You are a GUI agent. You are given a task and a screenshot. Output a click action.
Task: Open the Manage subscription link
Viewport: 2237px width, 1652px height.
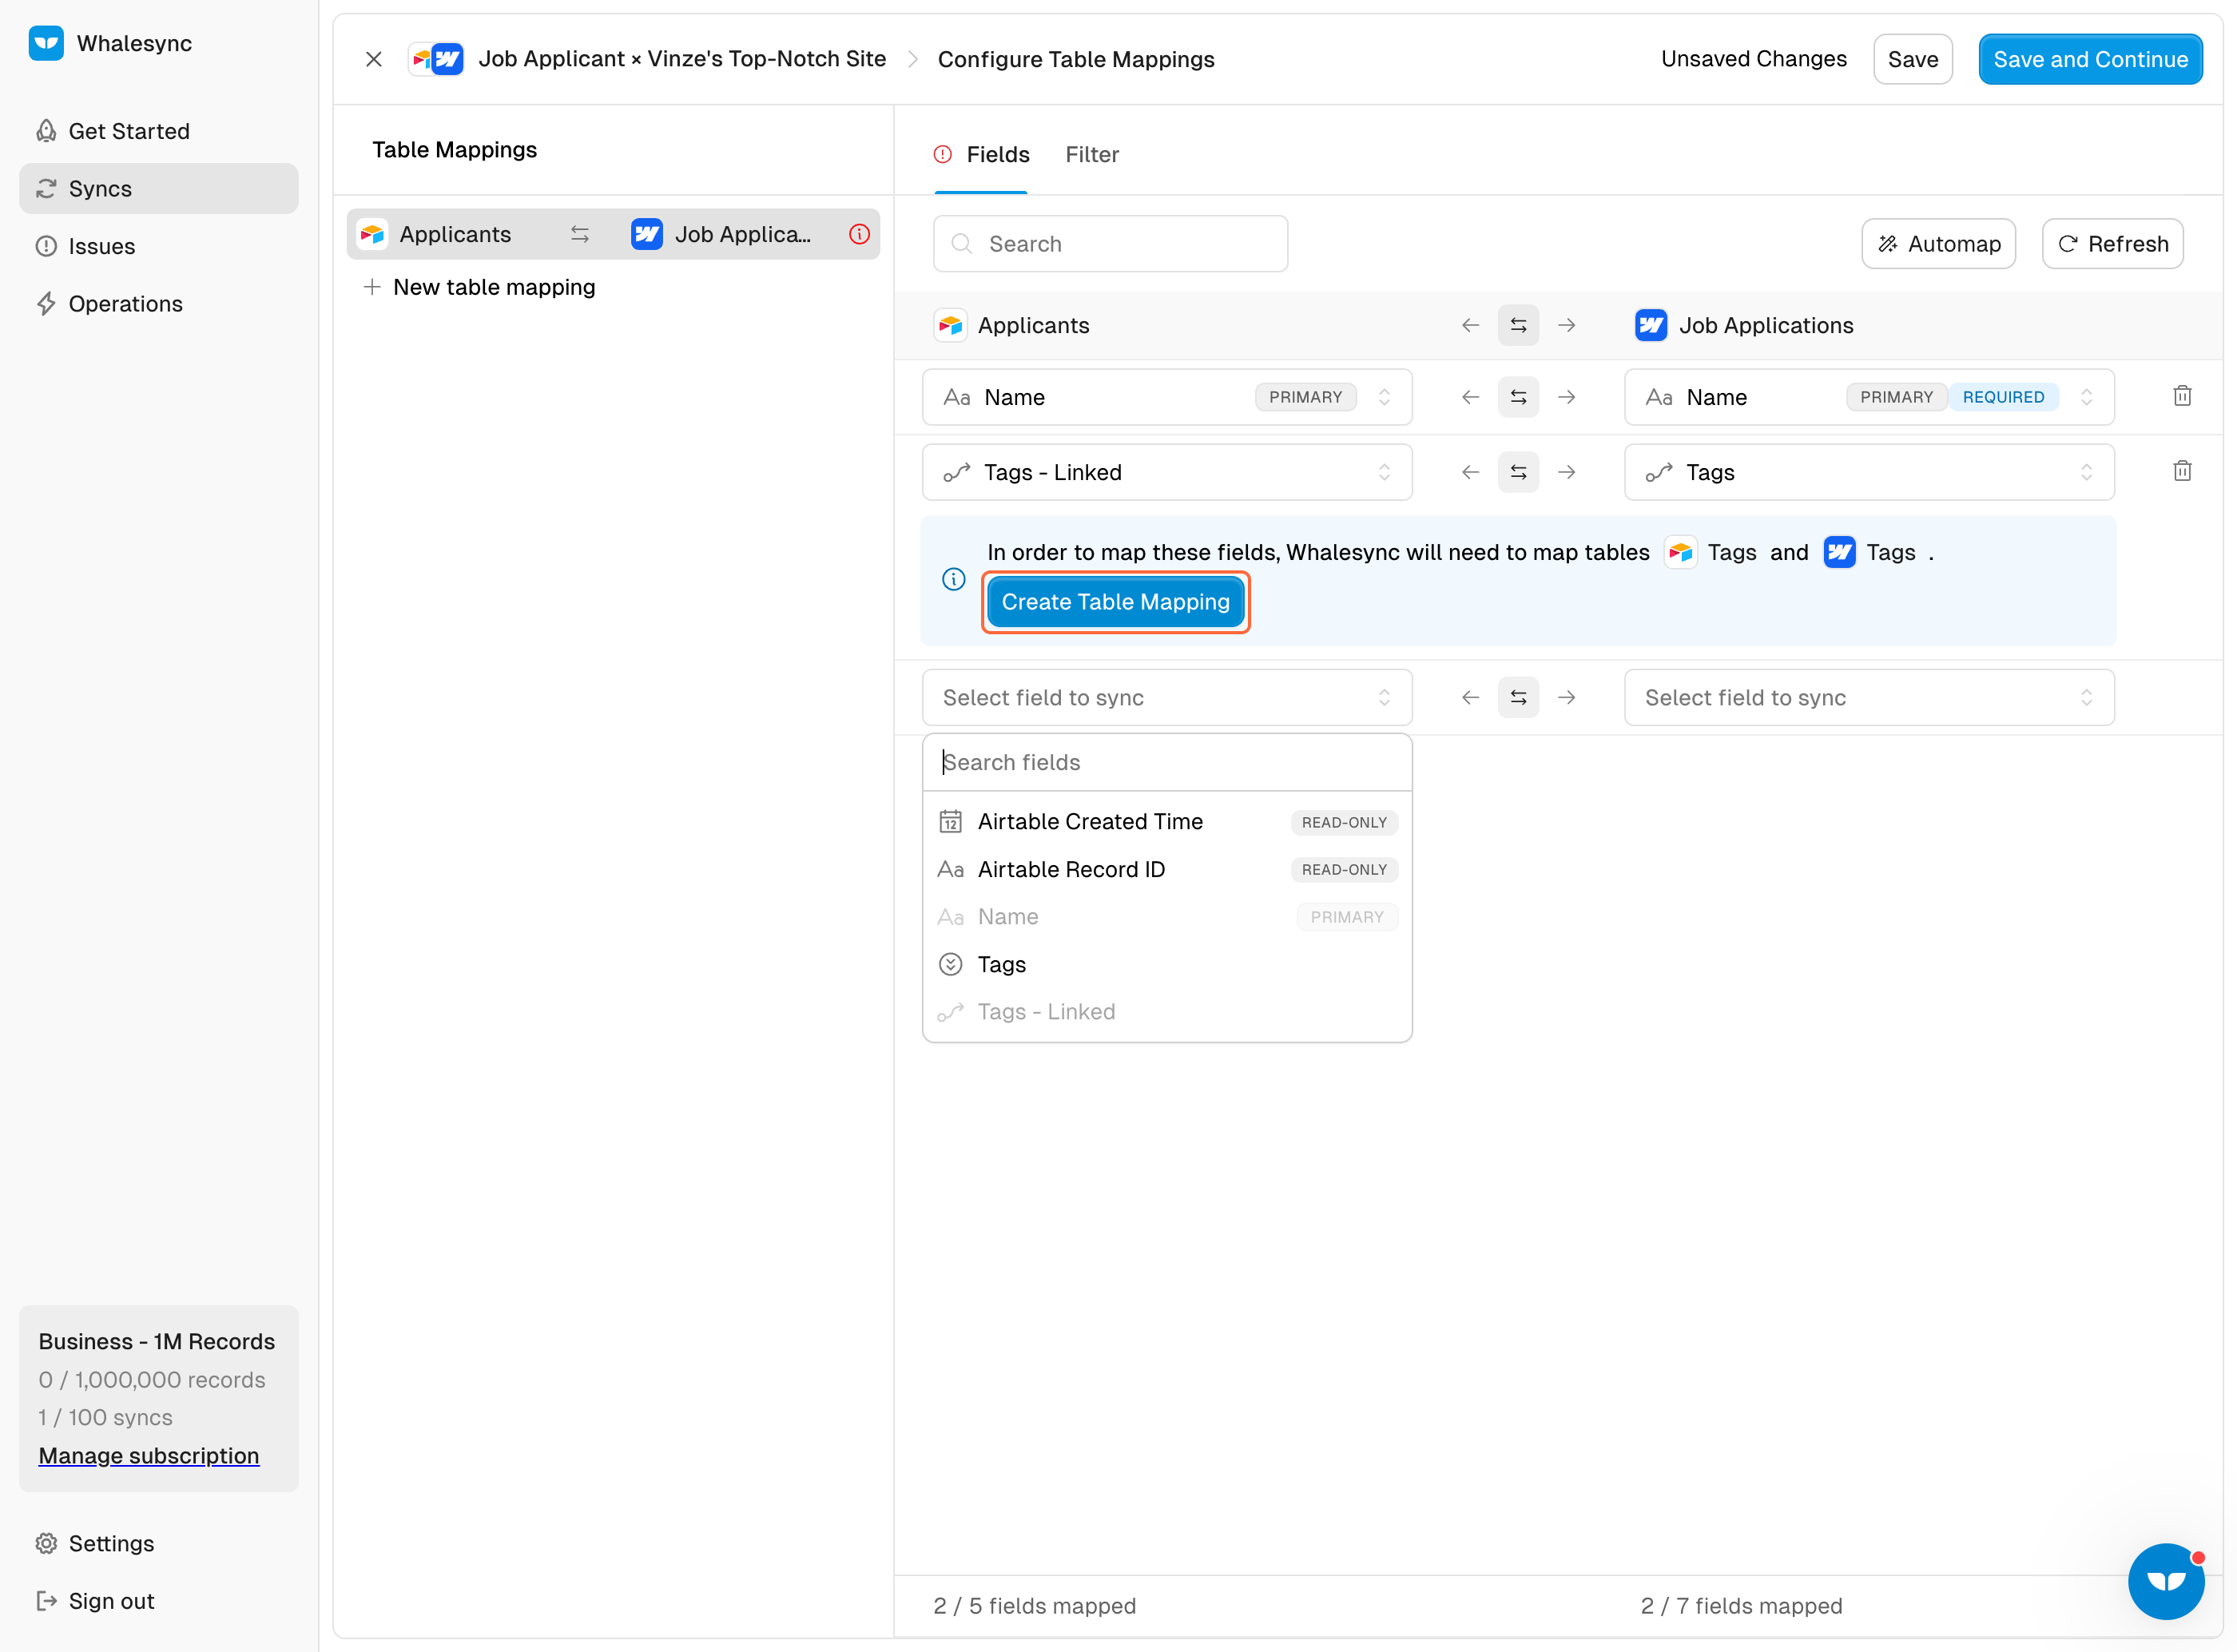[148, 1455]
